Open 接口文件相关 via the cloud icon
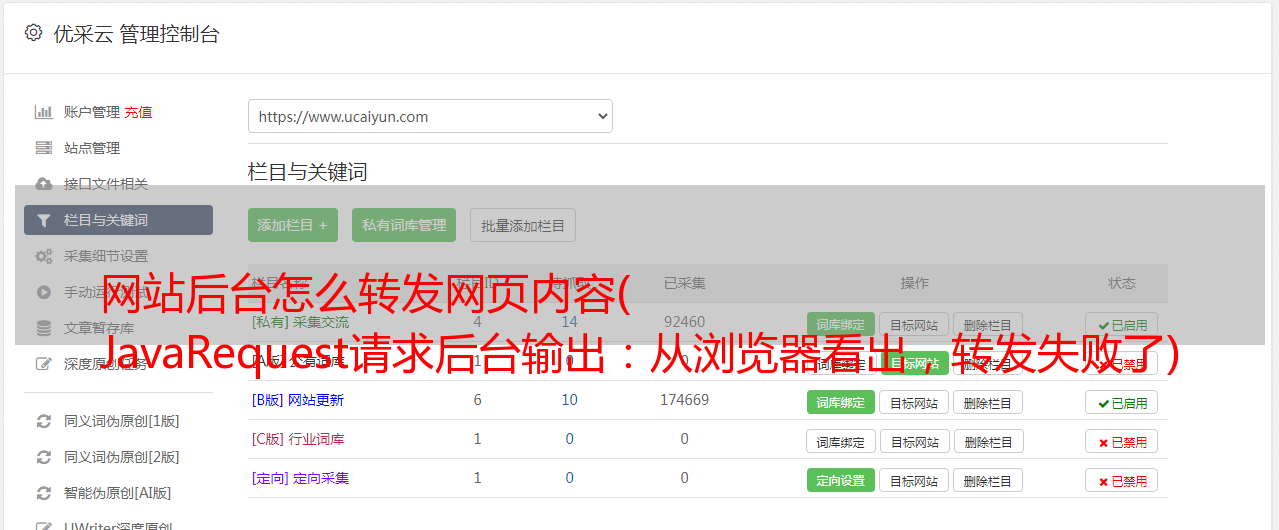Screen dimensions: 1279x530 coord(44,184)
